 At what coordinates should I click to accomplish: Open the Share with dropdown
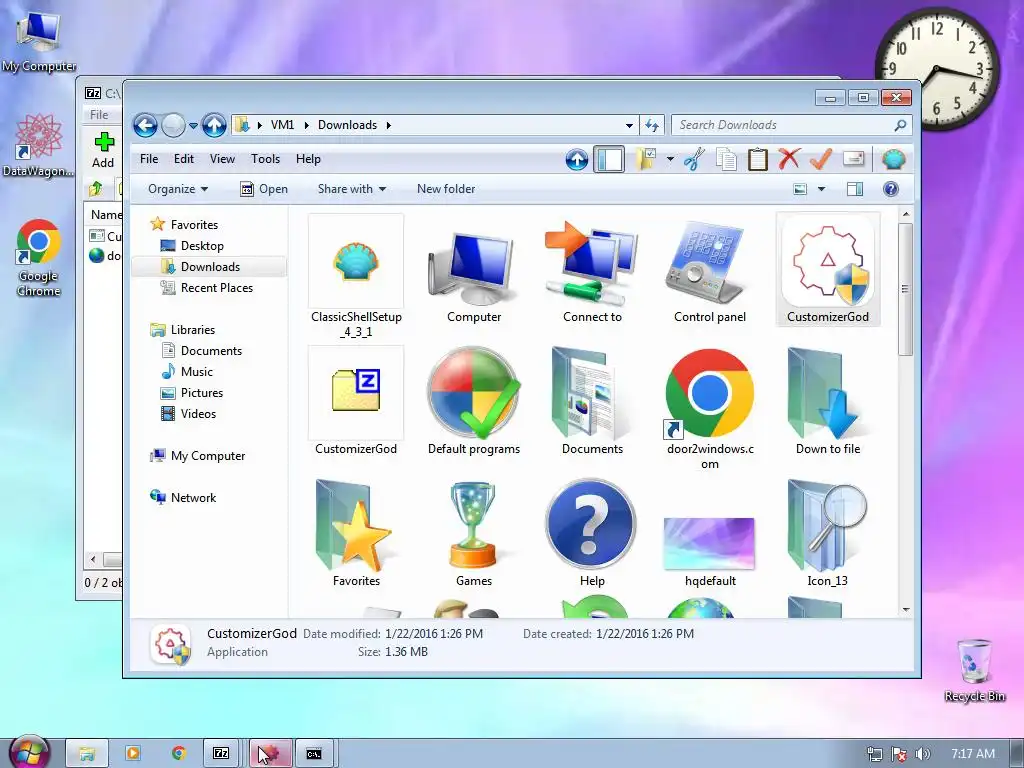tap(351, 189)
